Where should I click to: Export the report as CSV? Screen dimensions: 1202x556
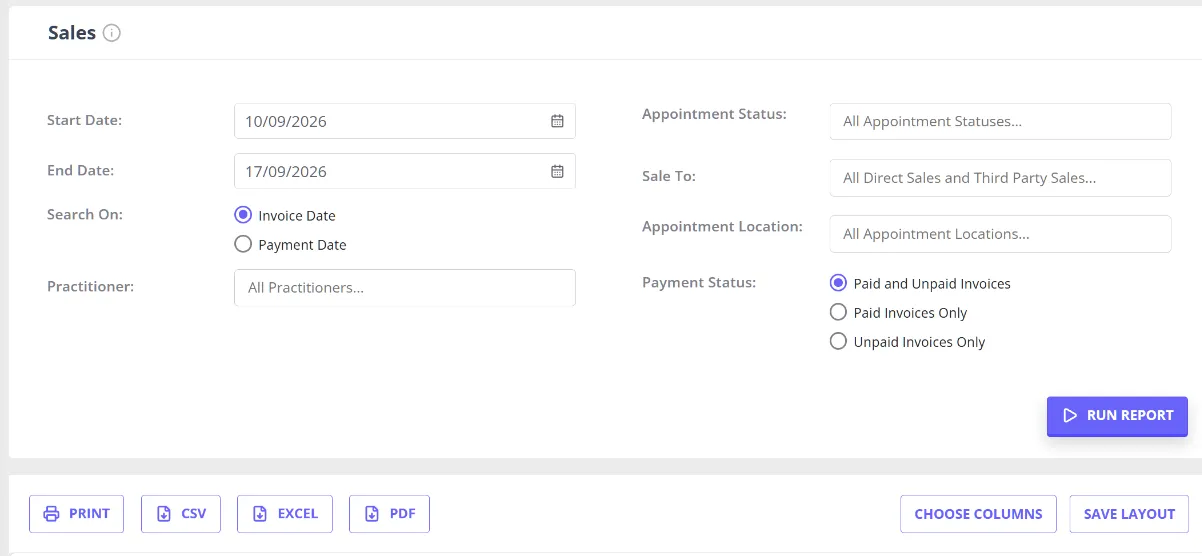(x=181, y=513)
